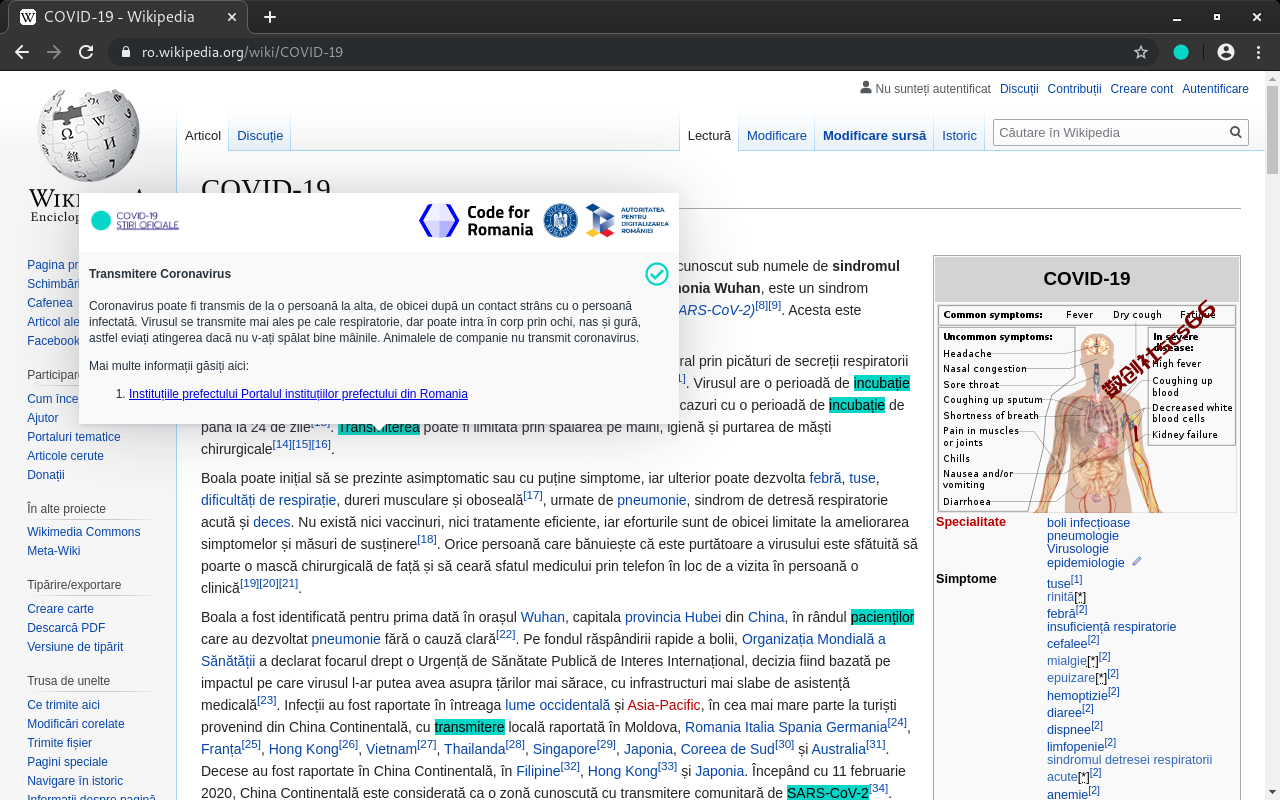Open the pneumologie infobox link
Image resolution: width=1280 pixels, height=800 pixels.
[1083, 536]
